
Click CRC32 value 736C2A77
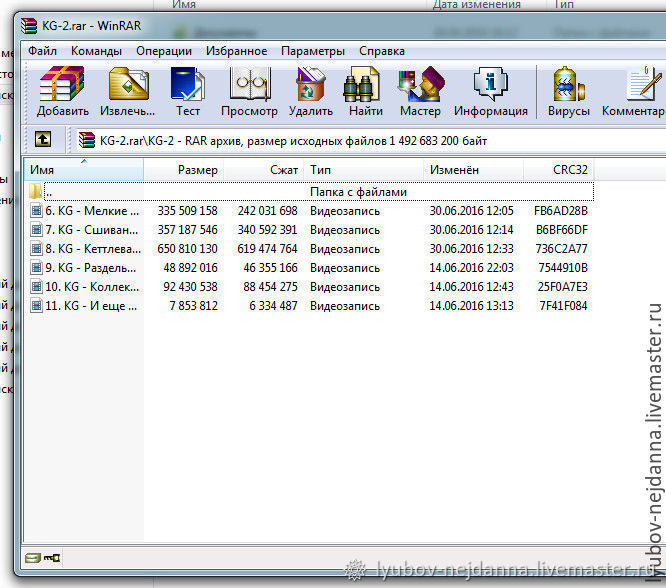point(562,249)
